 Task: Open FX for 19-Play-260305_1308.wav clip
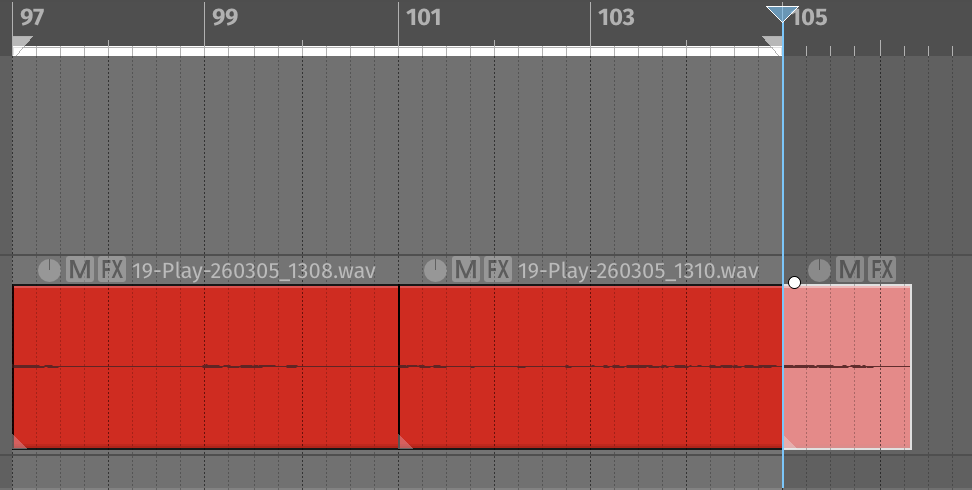(x=113, y=270)
